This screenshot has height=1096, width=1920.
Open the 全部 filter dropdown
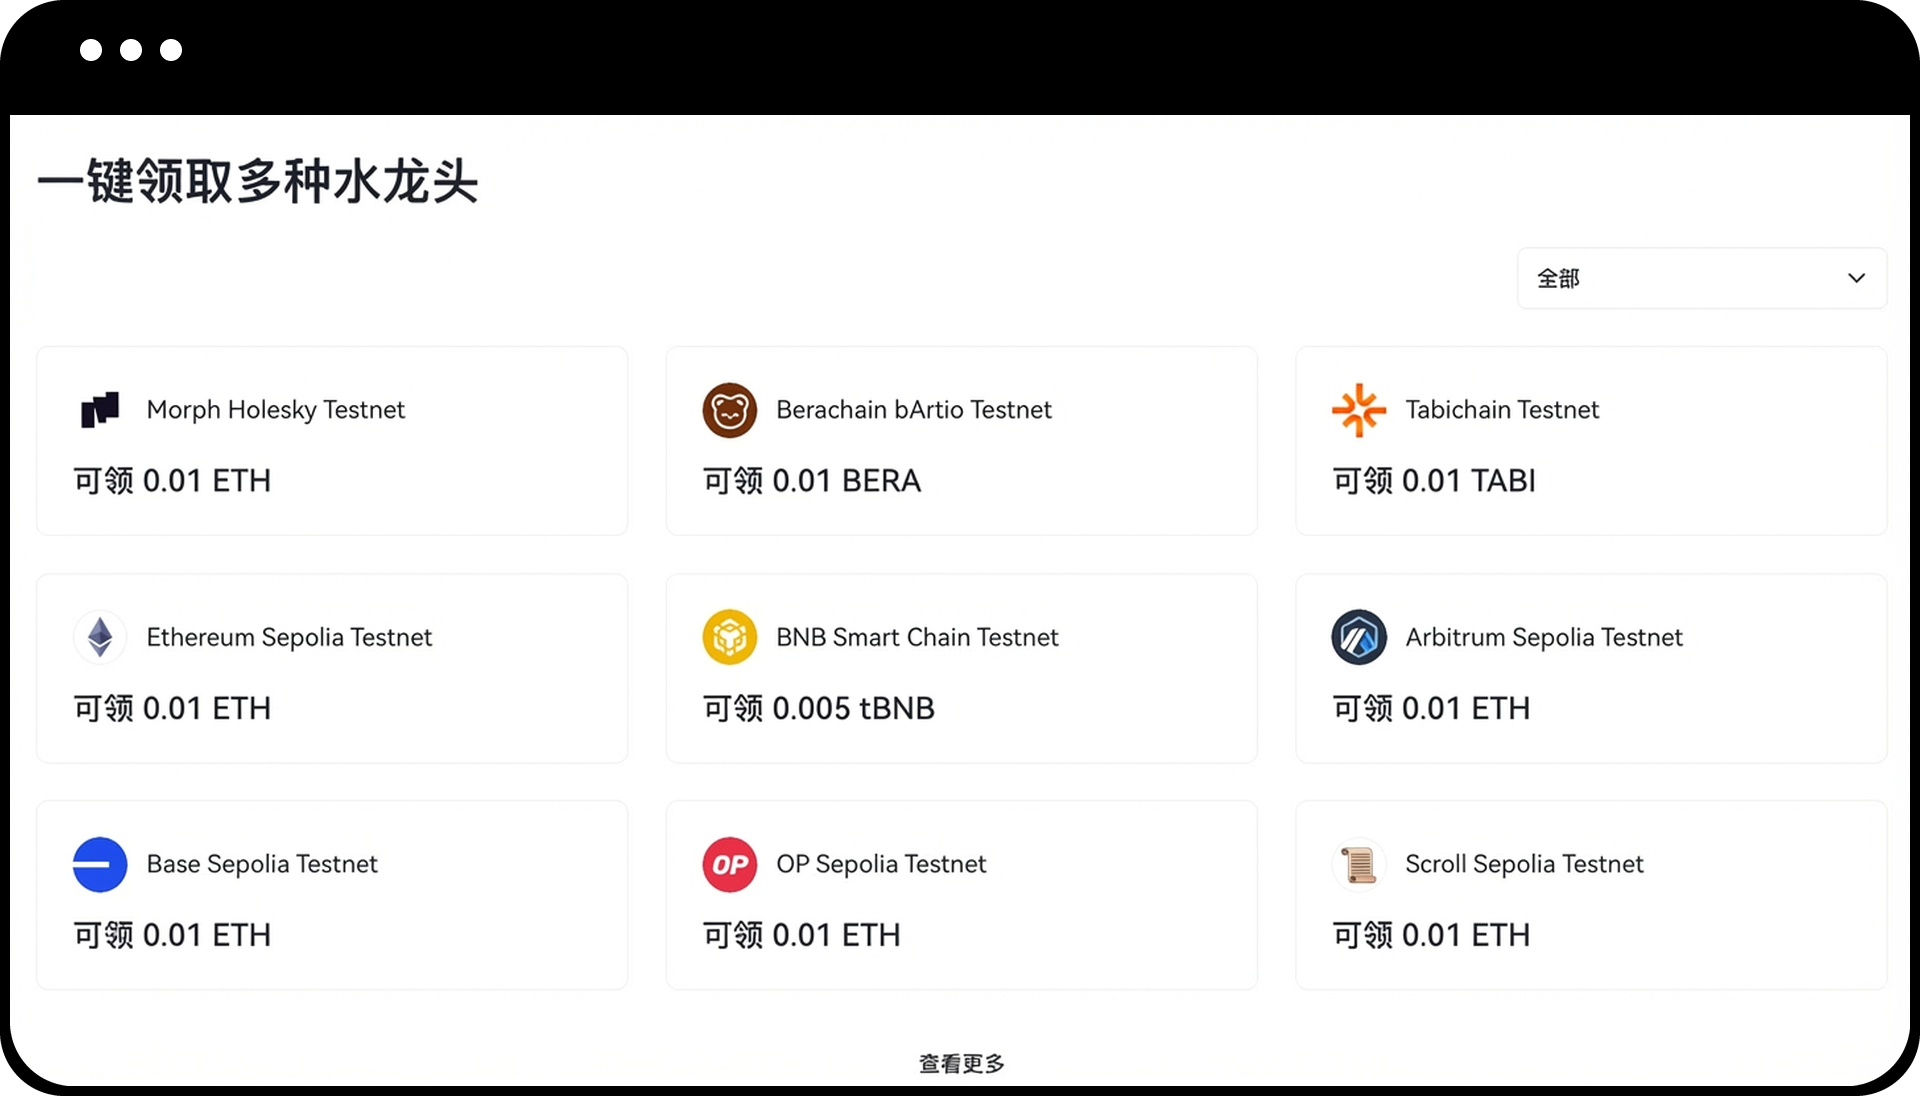tap(1700, 278)
